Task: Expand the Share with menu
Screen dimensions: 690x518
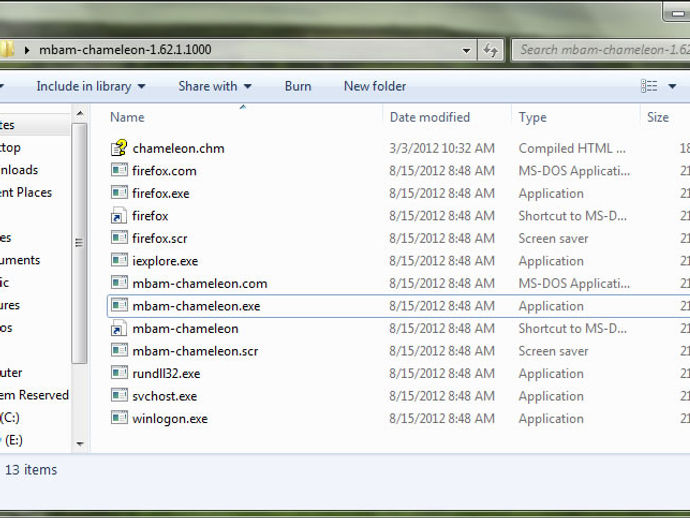Action: coord(215,86)
